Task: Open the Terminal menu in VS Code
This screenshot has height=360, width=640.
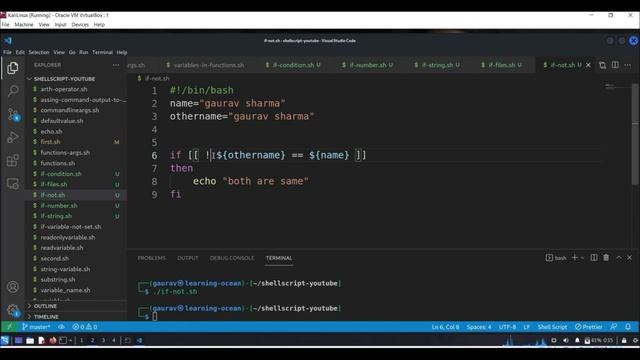Action: pos(102,52)
